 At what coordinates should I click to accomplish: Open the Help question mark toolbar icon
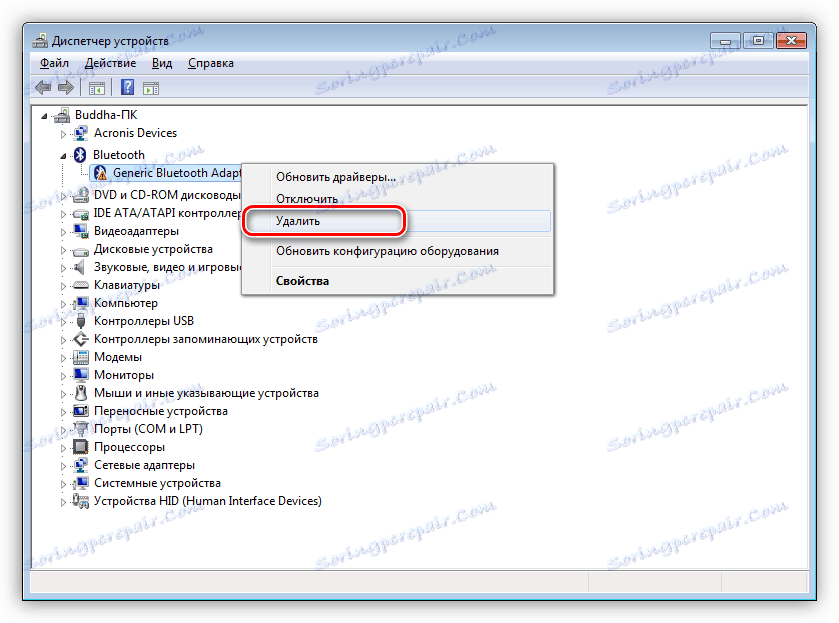127,87
